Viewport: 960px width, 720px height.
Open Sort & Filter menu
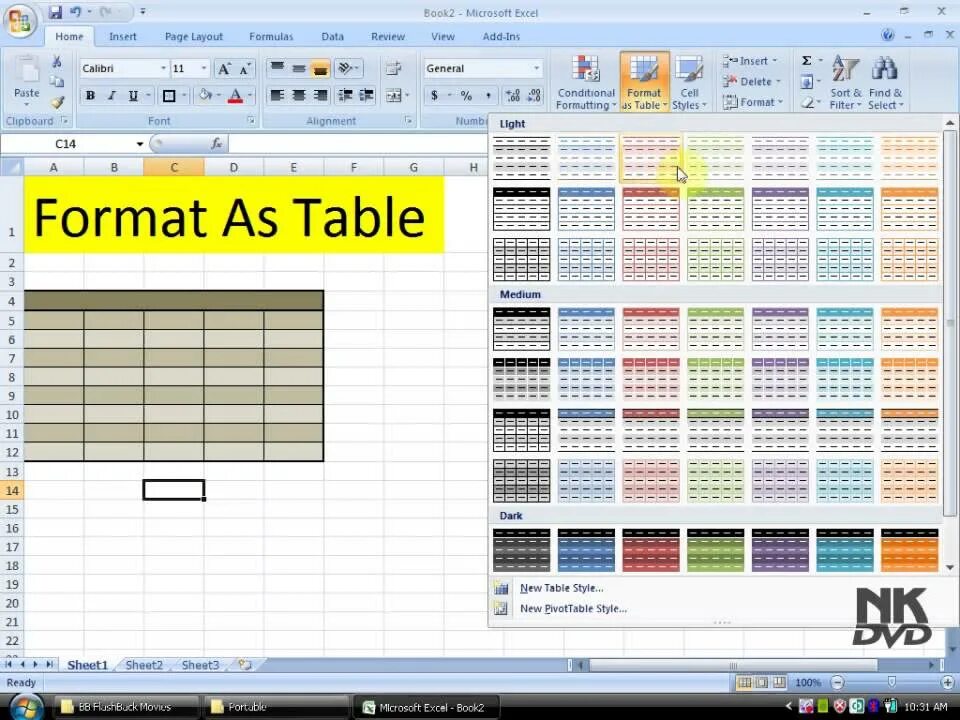click(x=846, y=83)
